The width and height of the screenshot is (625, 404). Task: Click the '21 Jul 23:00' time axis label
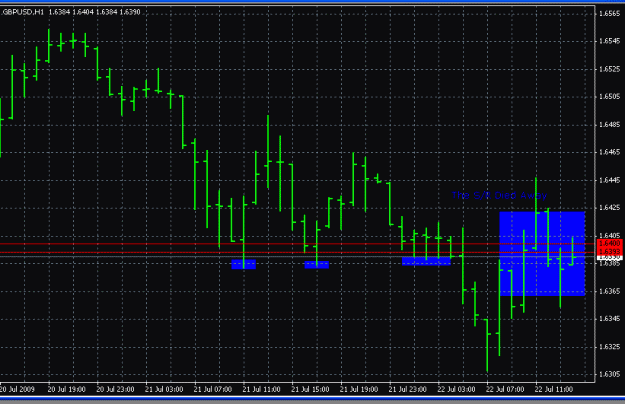click(407, 389)
